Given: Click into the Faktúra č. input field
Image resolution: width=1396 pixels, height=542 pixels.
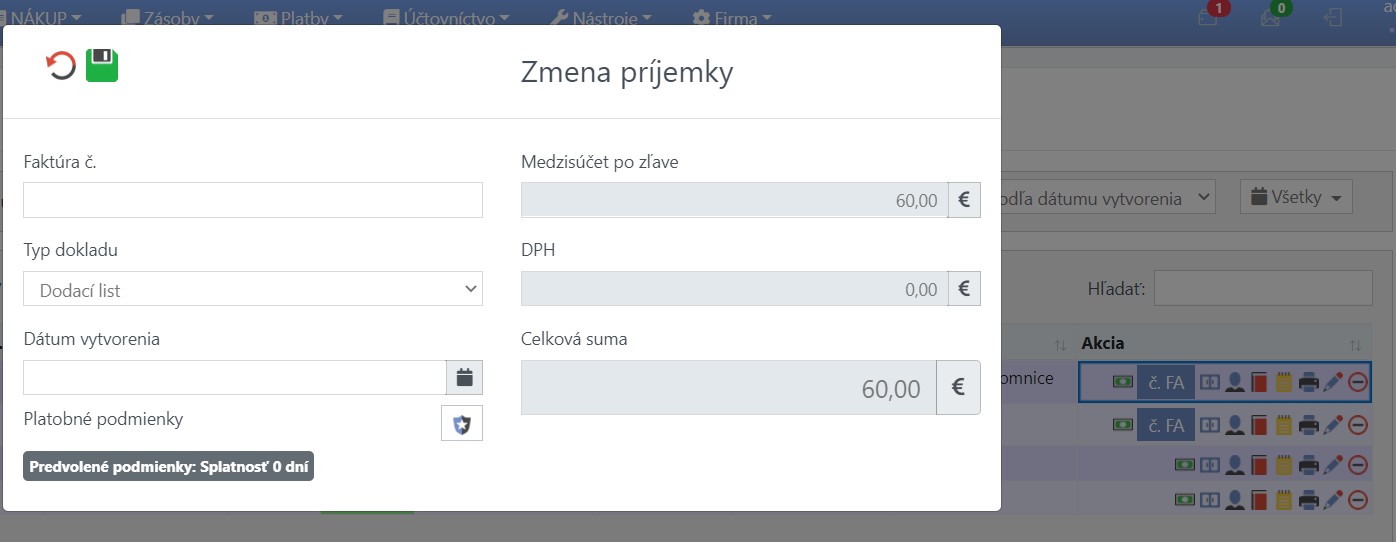Looking at the screenshot, I should [253, 200].
